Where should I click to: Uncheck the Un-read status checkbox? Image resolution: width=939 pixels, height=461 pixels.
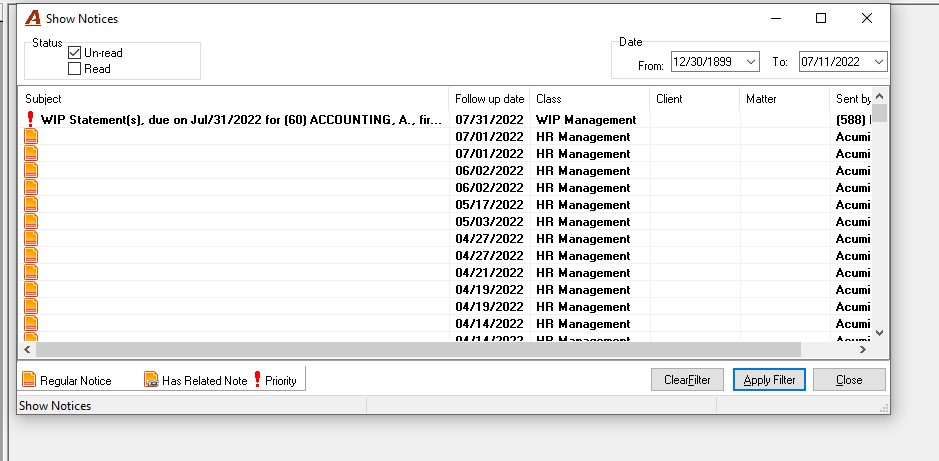coord(74,53)
